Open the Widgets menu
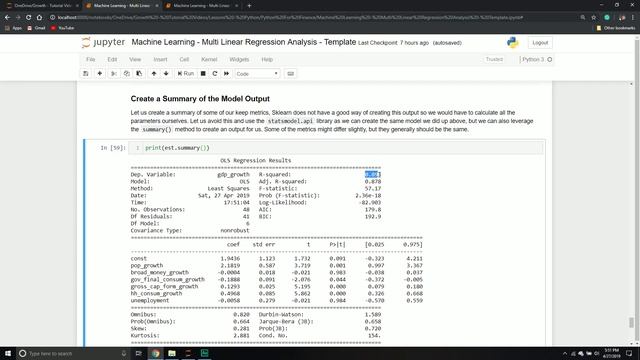This screenshot has height=360, width=640. click(239, 60)
